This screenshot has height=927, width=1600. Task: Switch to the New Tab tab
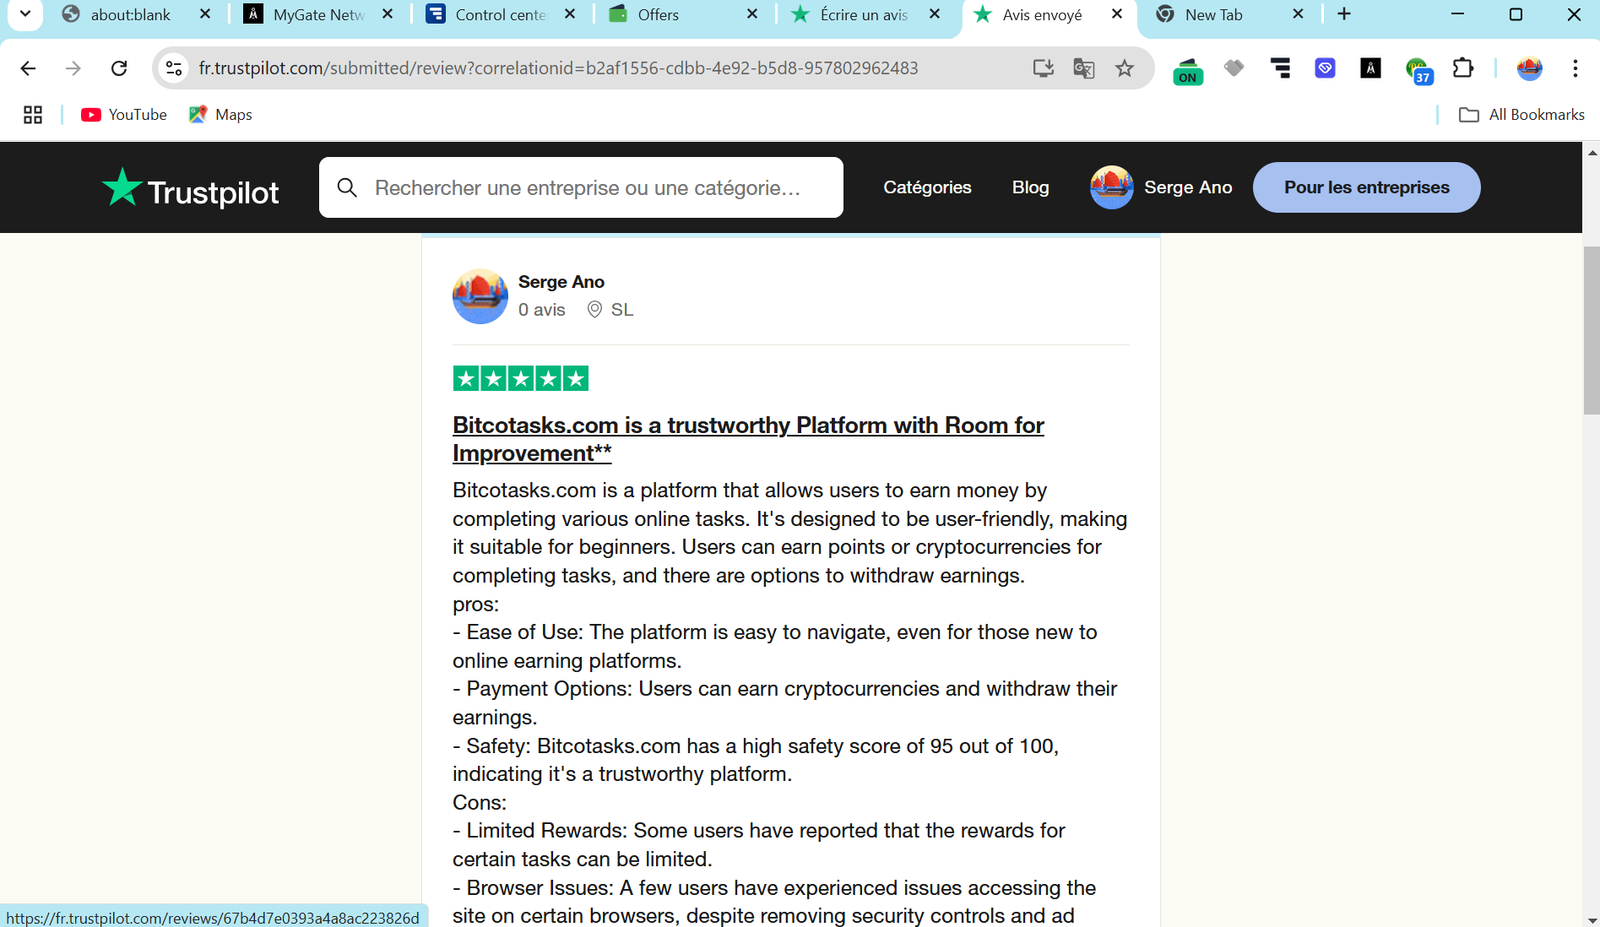point(1214,15)
